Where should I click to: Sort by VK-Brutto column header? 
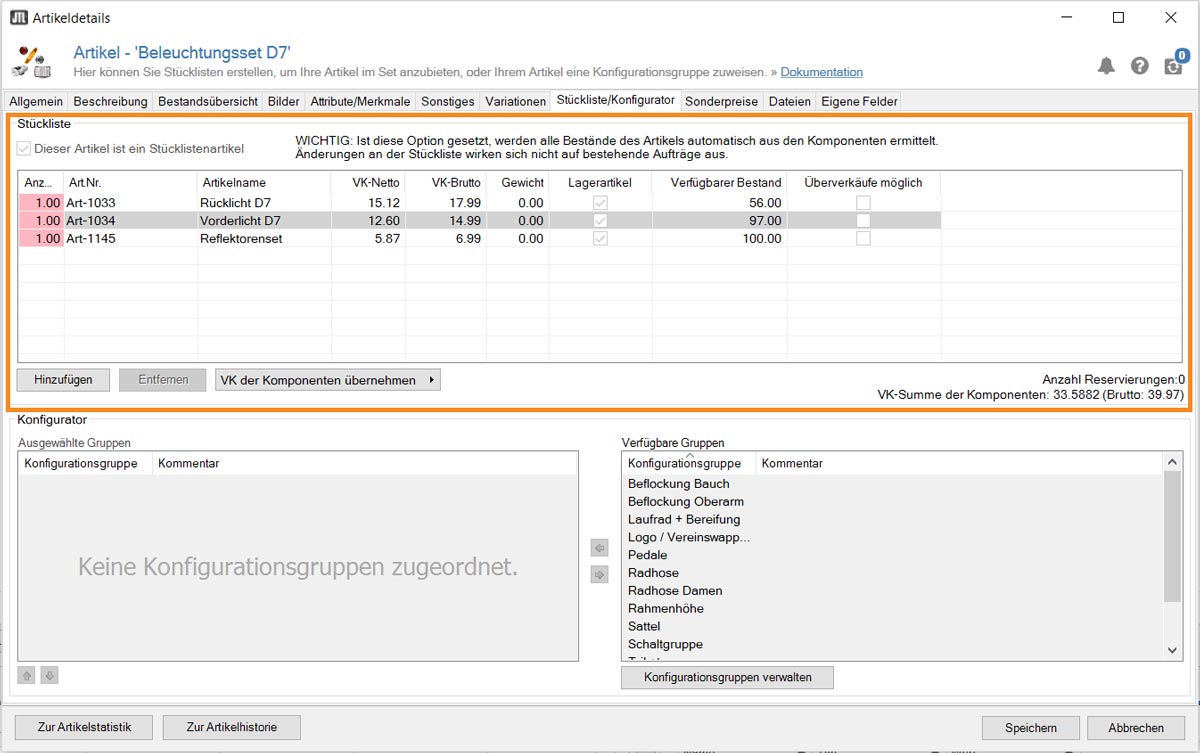[x=446, y=183]
